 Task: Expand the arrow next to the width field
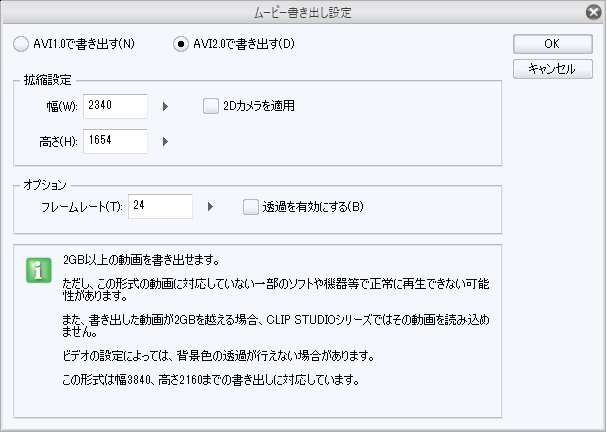point(165,106)
